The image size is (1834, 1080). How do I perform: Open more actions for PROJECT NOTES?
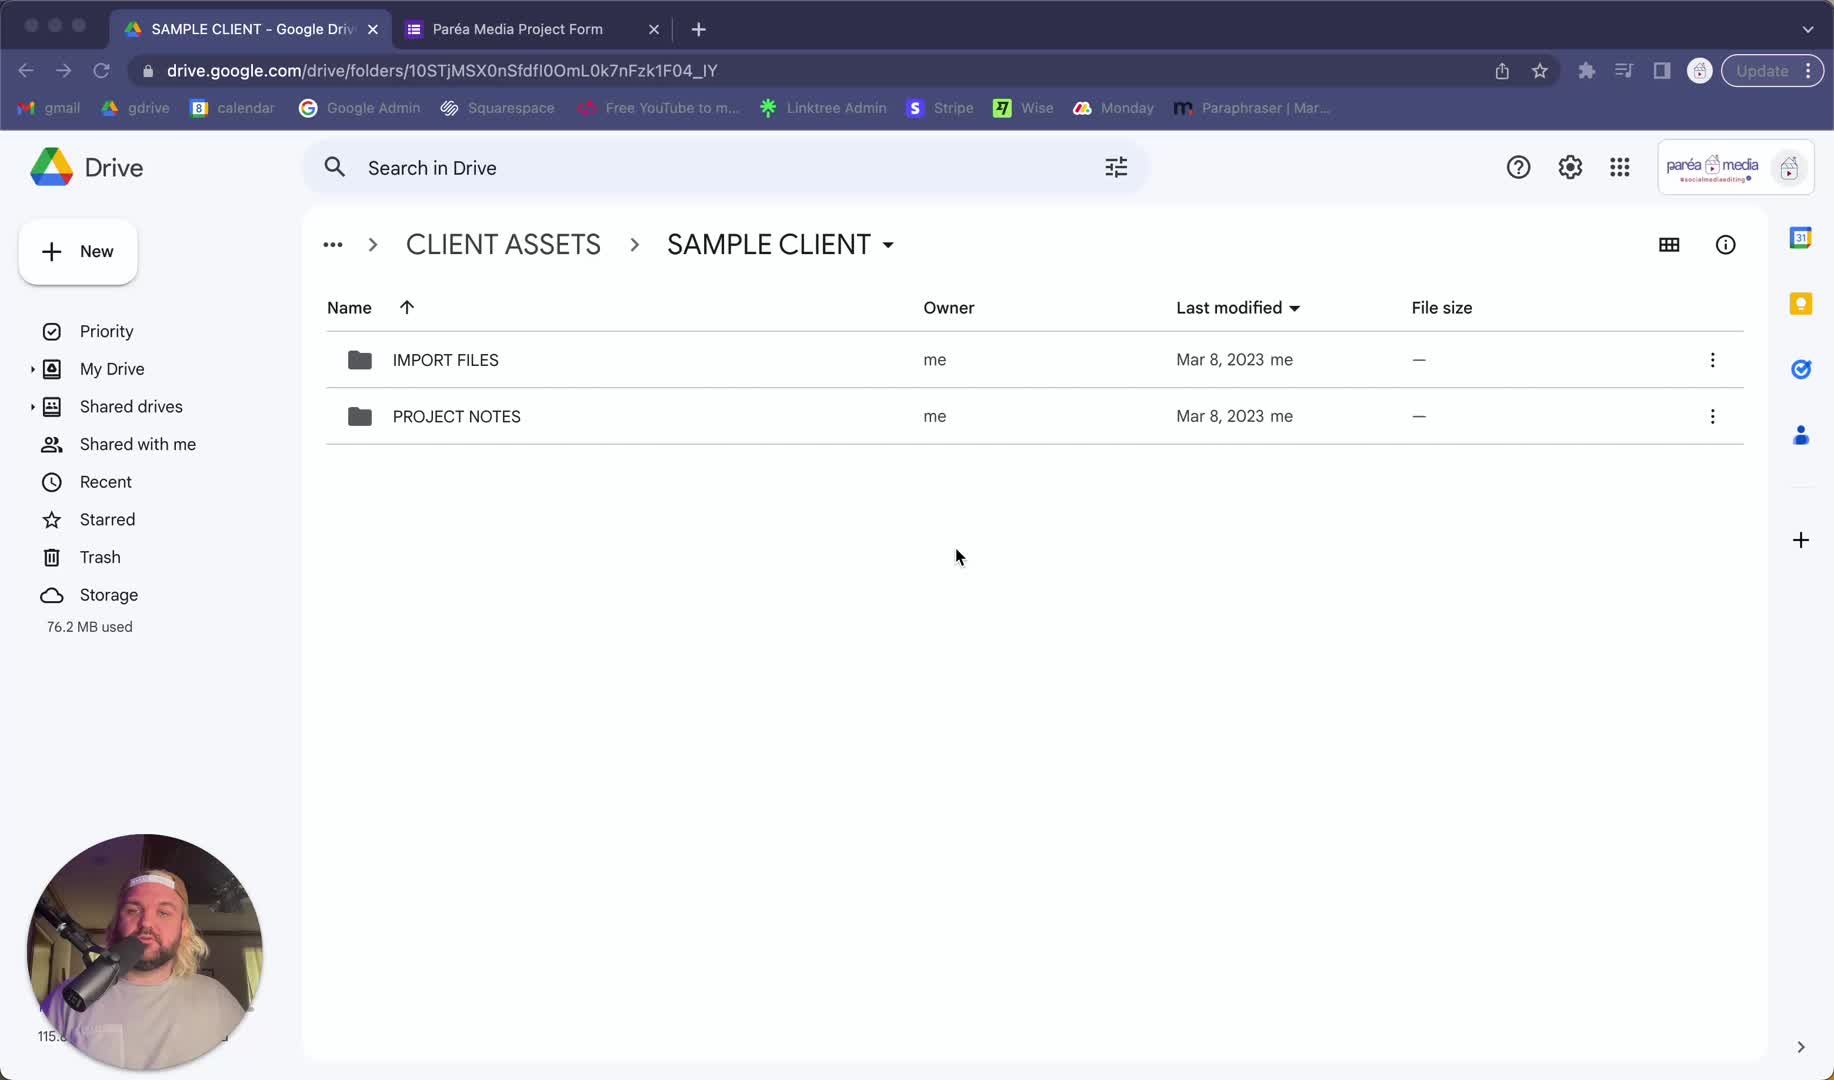click(x=1713, y=416)
